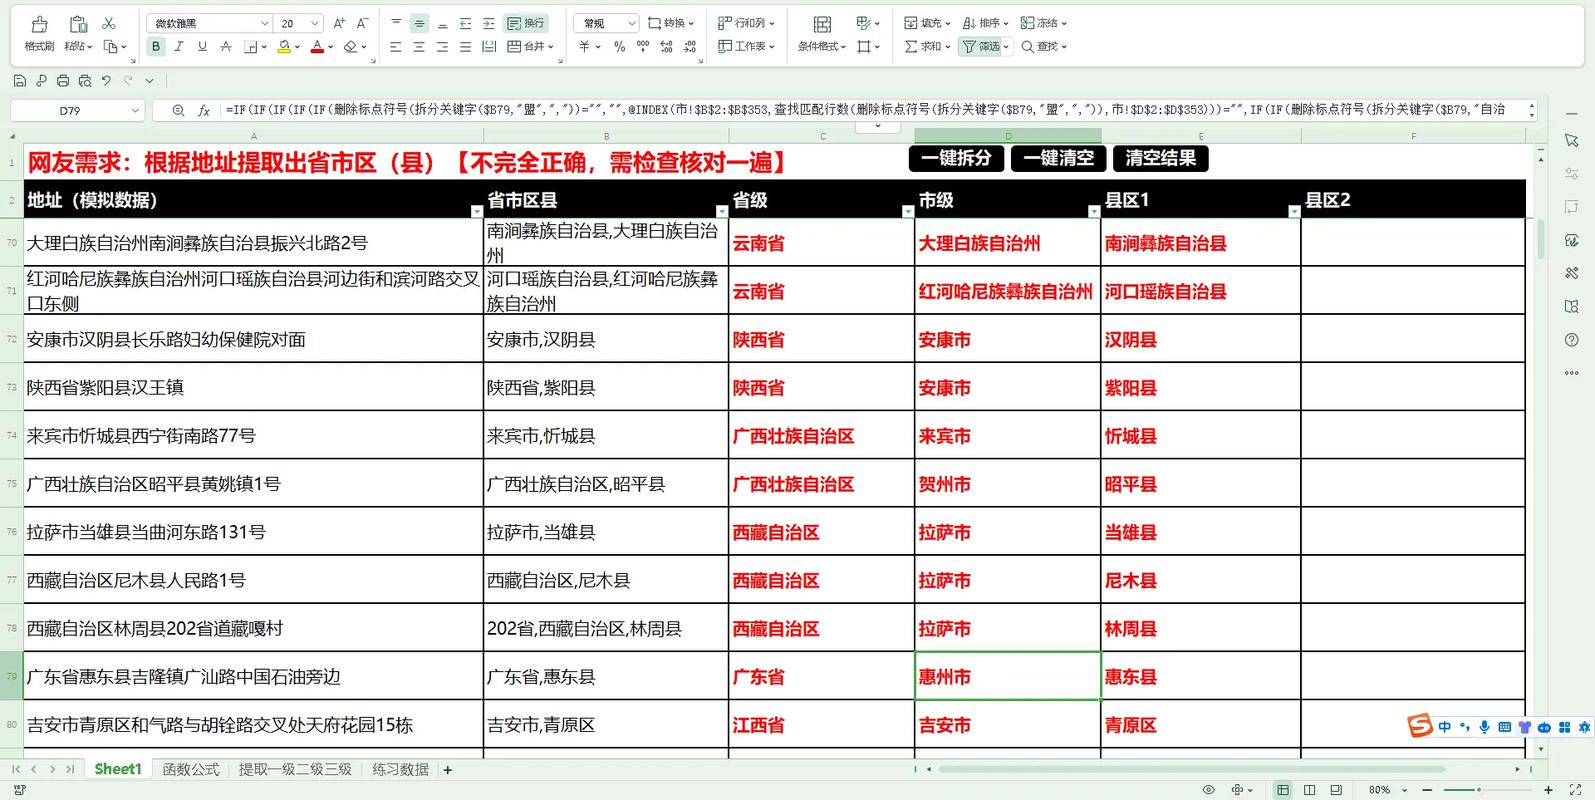The height and width of the screenshot is (800, 1595).
Task: Click the yellow fill color swatch
Action: (x=284, y=46)
